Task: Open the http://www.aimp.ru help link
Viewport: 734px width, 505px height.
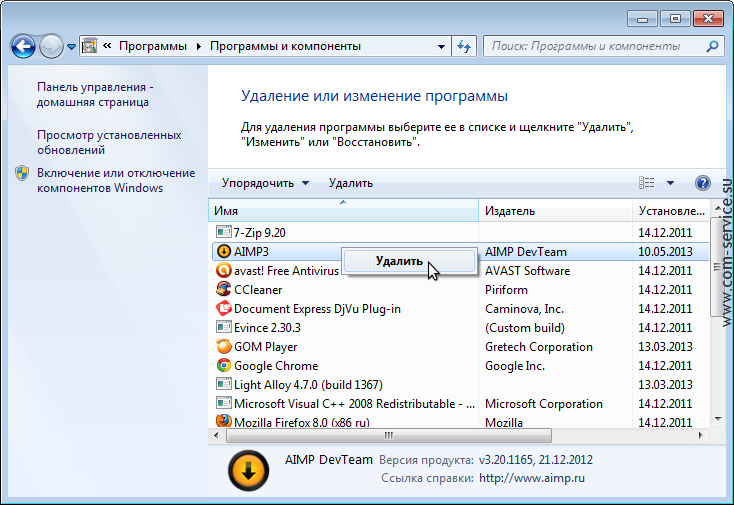Action: (532, 478)
